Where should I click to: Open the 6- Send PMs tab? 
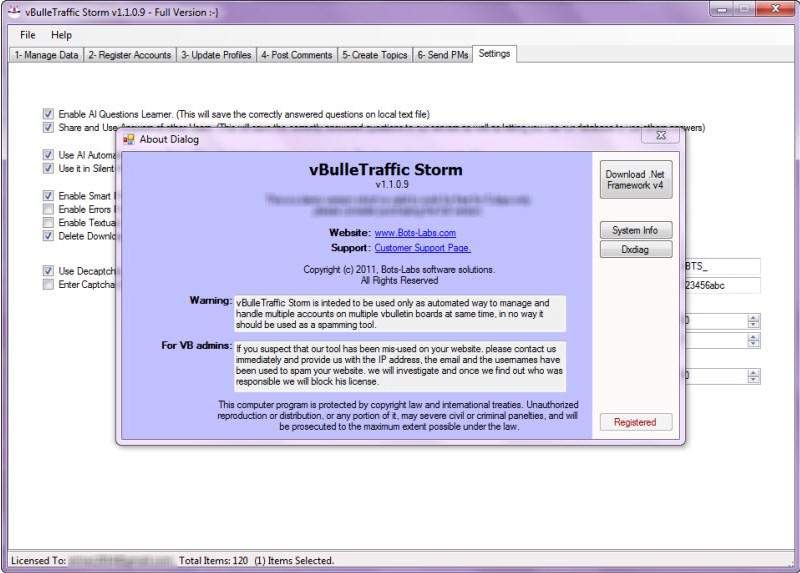[x=442, y=55]
